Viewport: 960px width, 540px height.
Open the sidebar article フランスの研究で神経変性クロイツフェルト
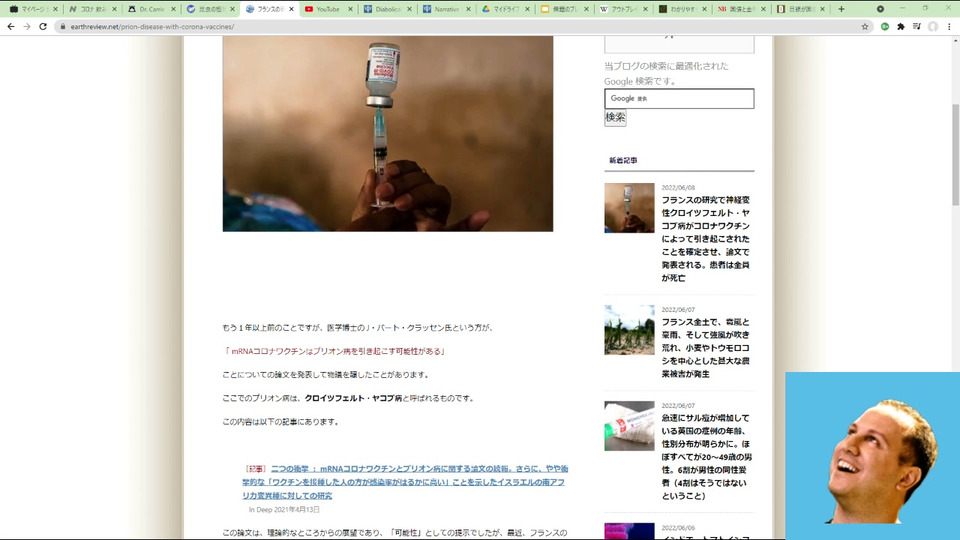[x=705, y=239]
